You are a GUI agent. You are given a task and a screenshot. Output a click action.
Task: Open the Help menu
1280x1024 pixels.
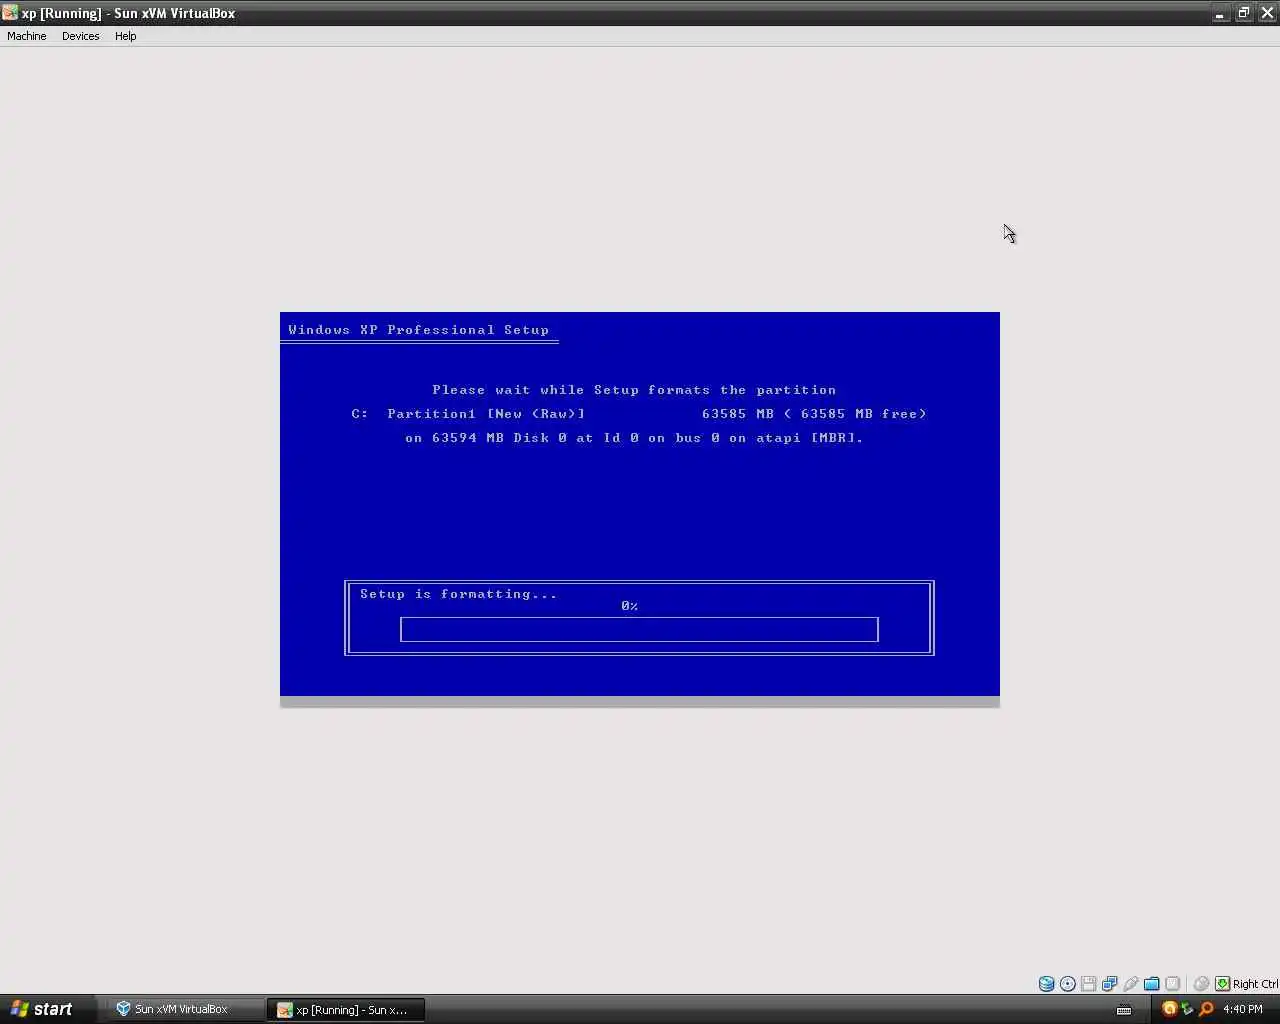(125, 36)
